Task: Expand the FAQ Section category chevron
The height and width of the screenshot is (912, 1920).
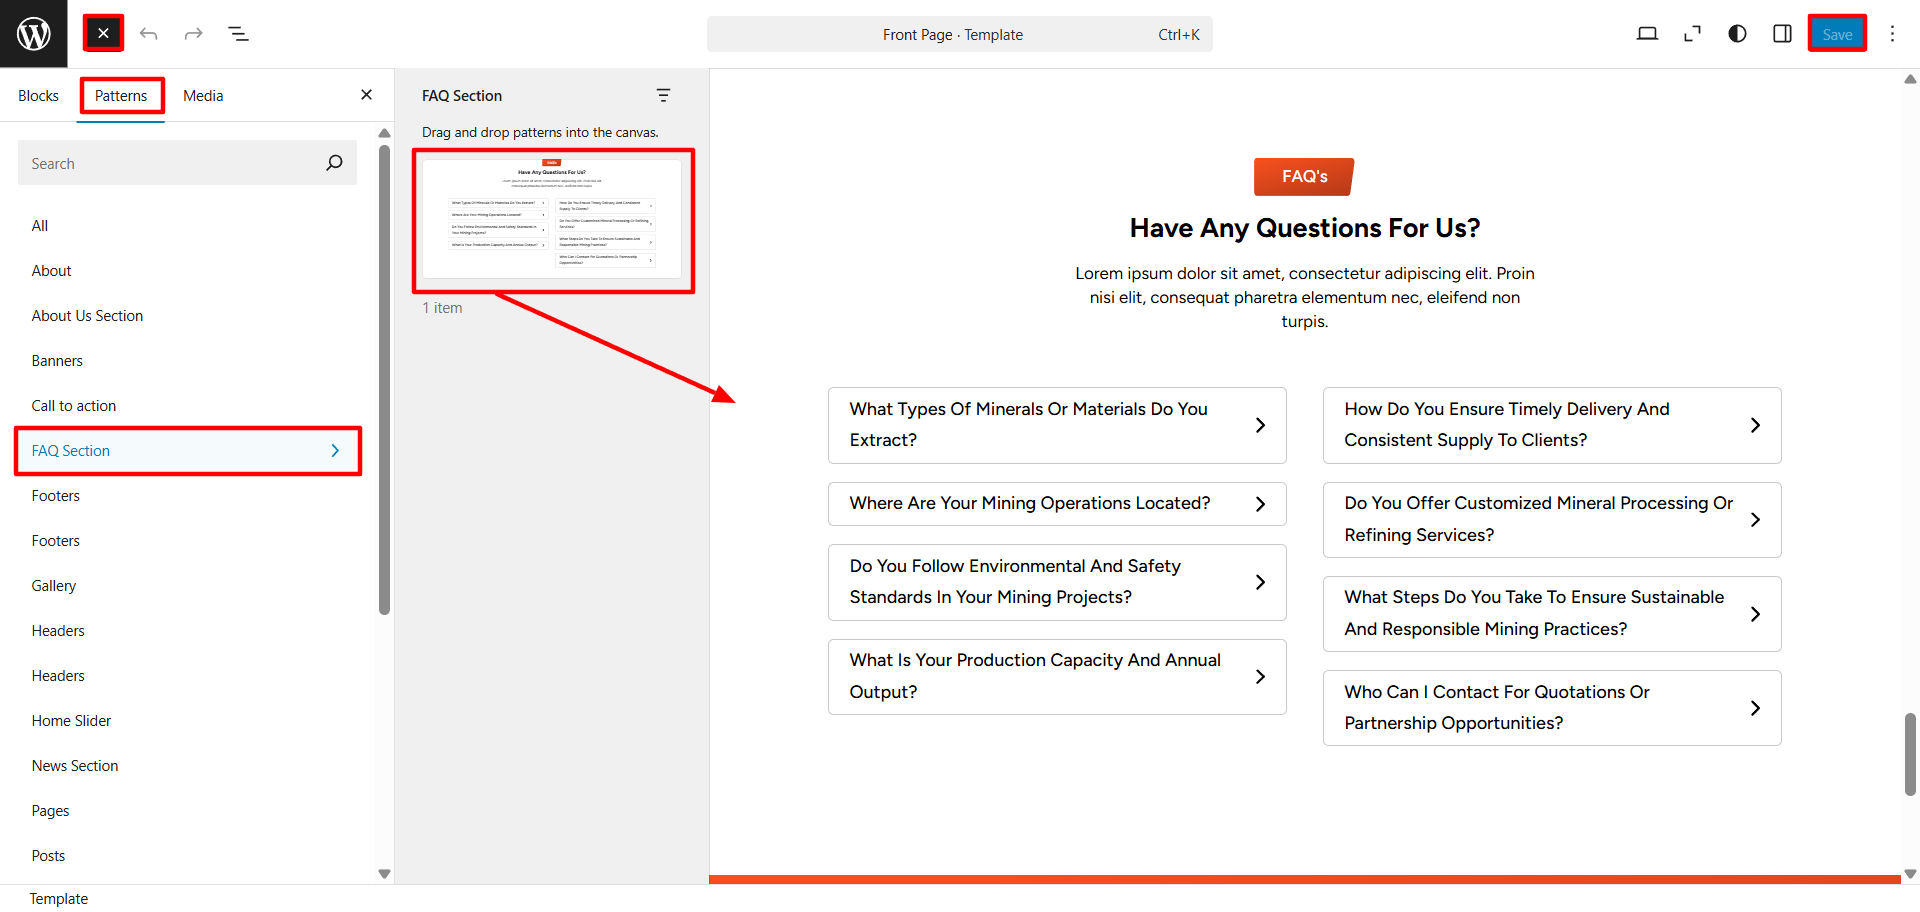Action: point(335,451)
